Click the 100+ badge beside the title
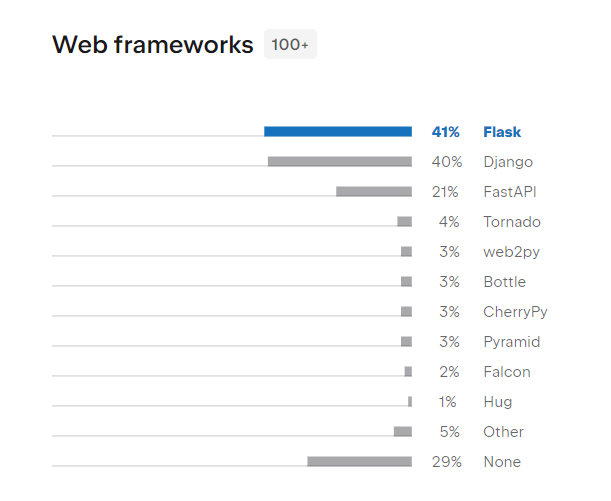611x501 pixels. click(x=290, y=45)
